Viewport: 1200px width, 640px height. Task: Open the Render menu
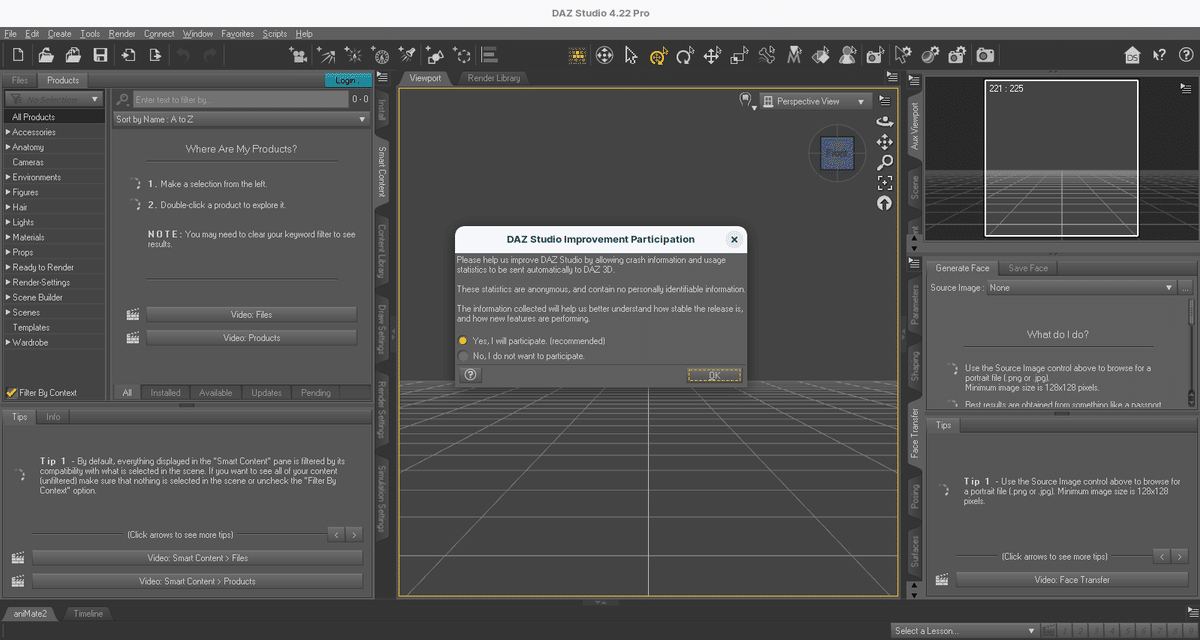(122, 34)
